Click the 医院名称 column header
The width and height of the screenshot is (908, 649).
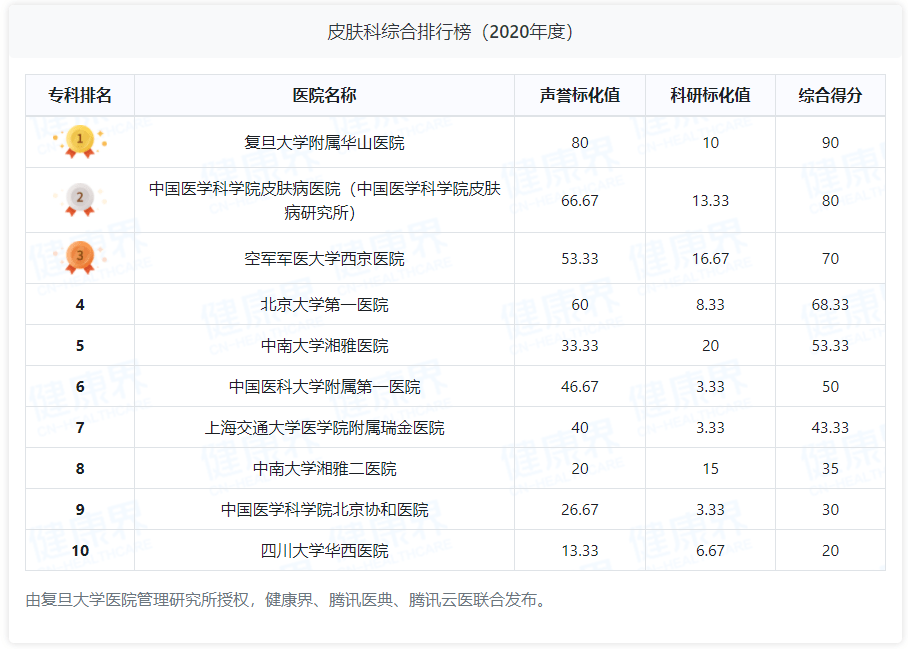click(x=324, y=96)
